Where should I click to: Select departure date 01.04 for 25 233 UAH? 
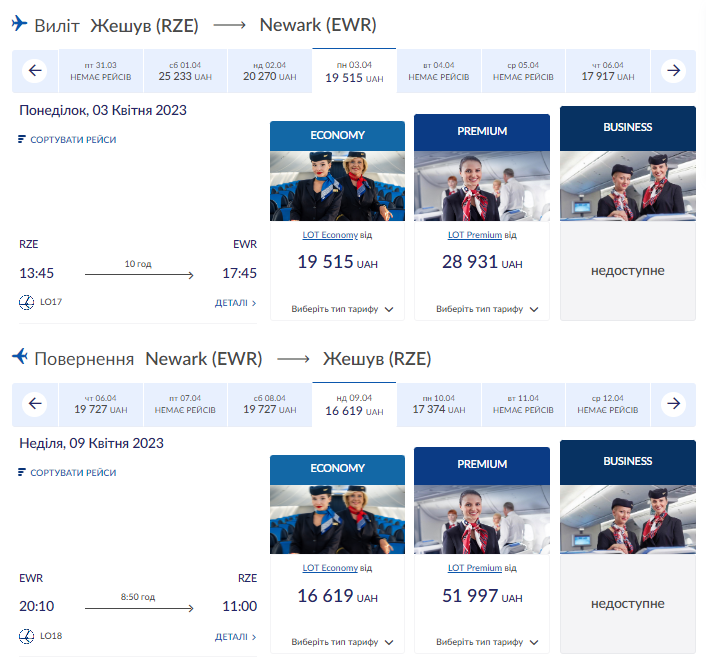click(x=185, y=71)
